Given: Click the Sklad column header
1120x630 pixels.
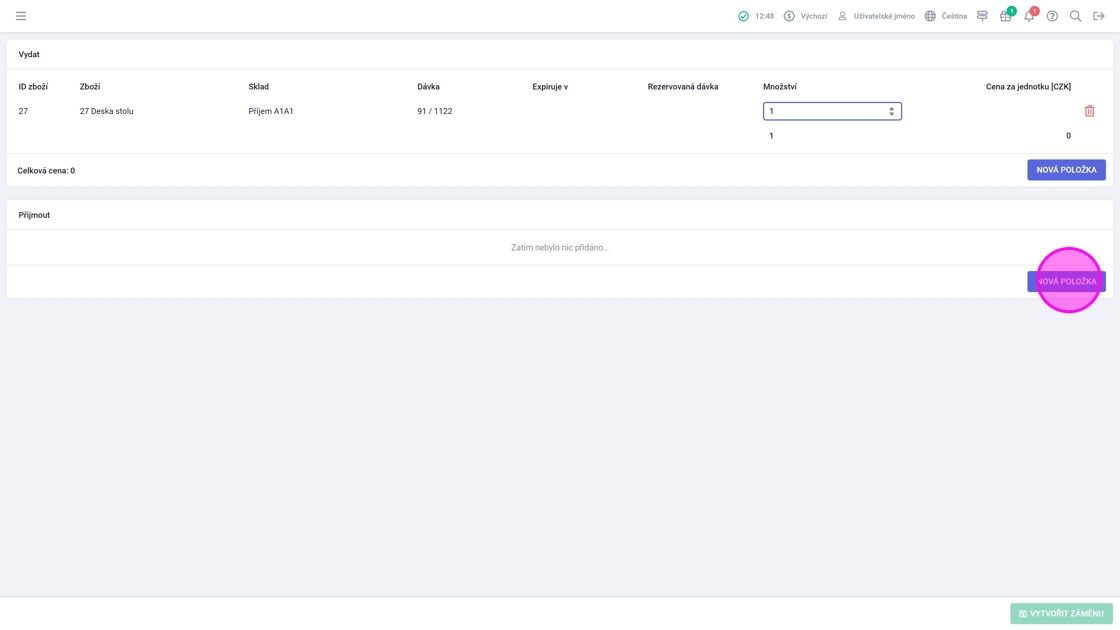Looking at the screenshot, I should 259,86.
